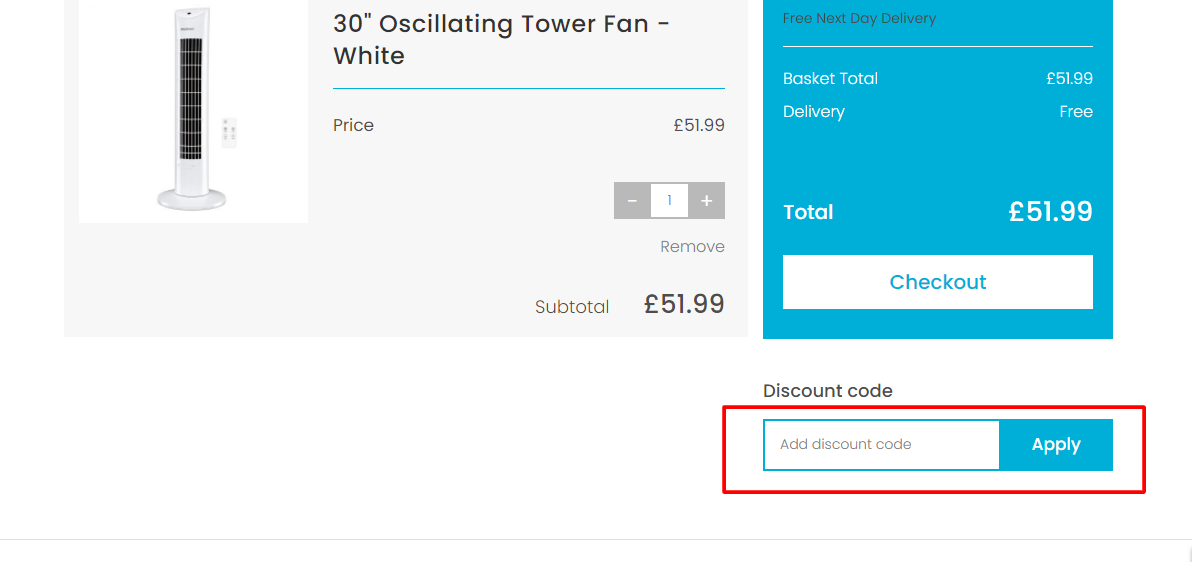Select the Price label in item row
1192x562 pixels.
click(353, 125)
